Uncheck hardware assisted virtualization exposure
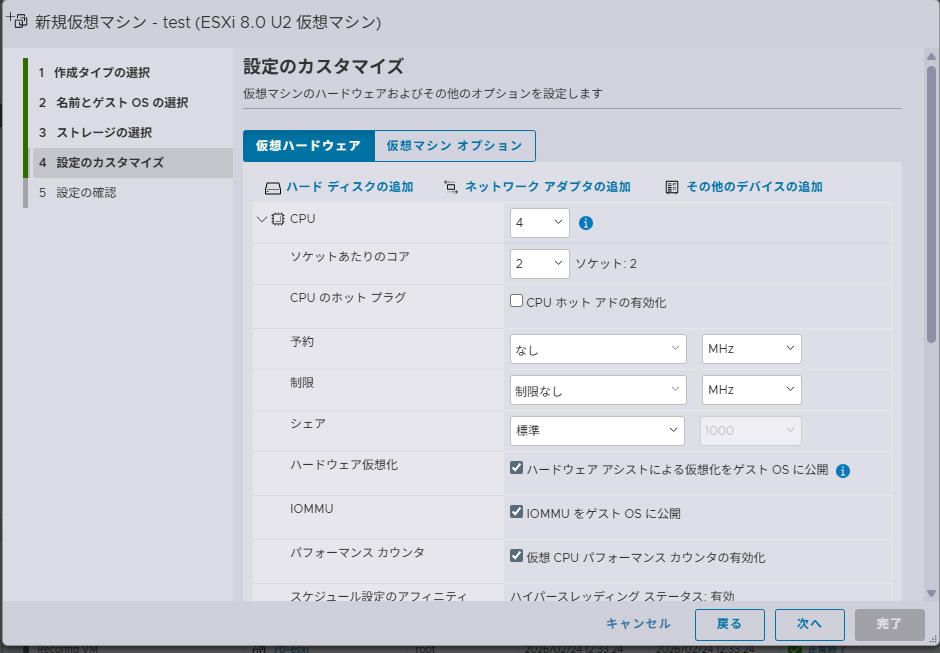This screenshot has width=940, height=653. pyautogui.click(x=517, y=468)
